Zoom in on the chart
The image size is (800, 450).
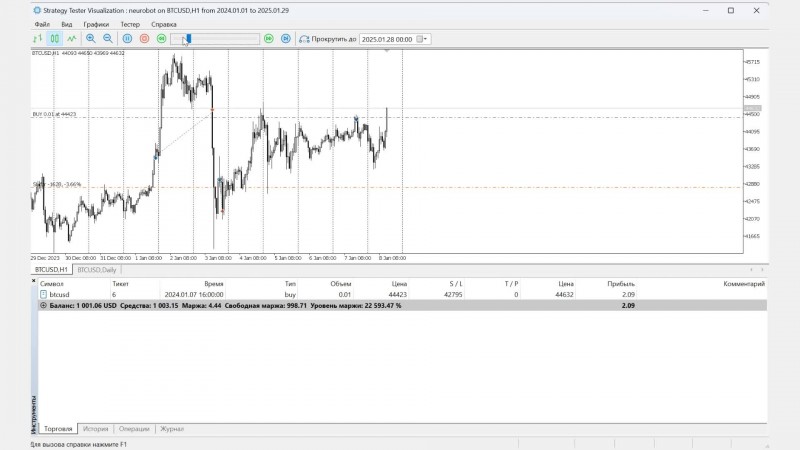pyautogui.click(x=91, y=39)
